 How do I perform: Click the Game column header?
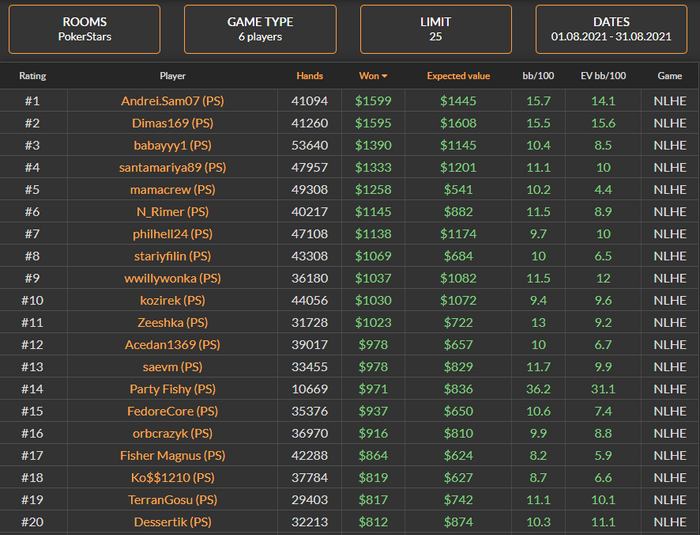pyautogui.click(x=669, y=76)
